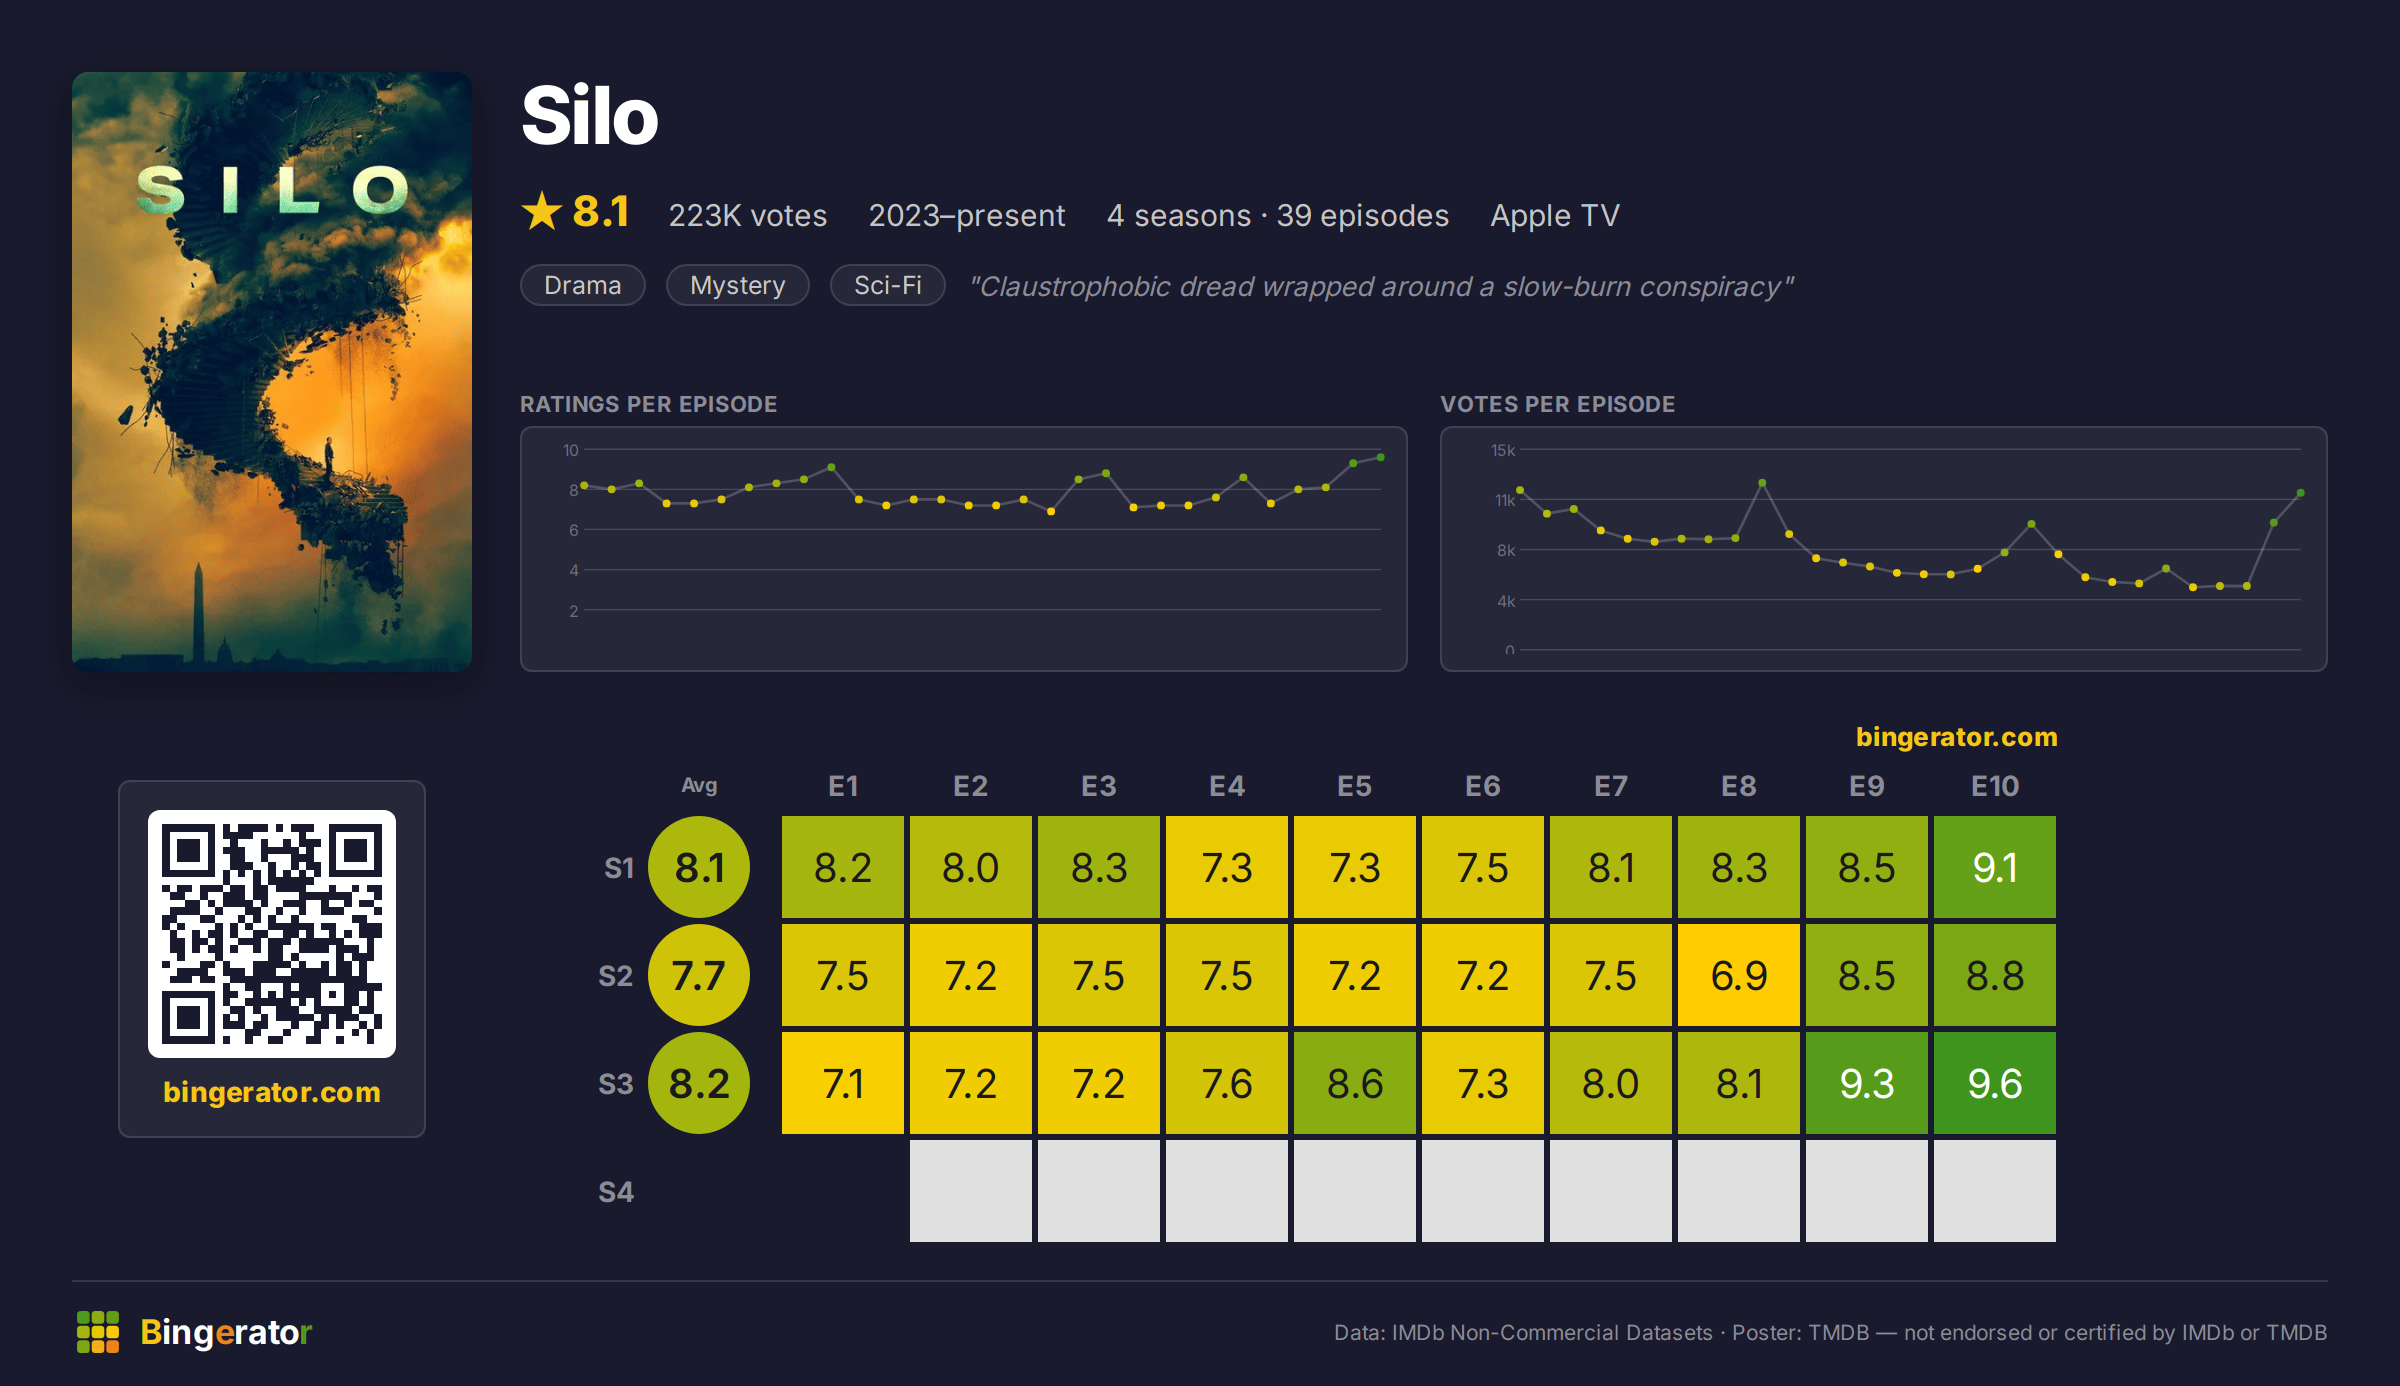Screen dimensions: 2400x1386
Task: Click the S3 average 8.2 circle
Action: [699, 1083]
